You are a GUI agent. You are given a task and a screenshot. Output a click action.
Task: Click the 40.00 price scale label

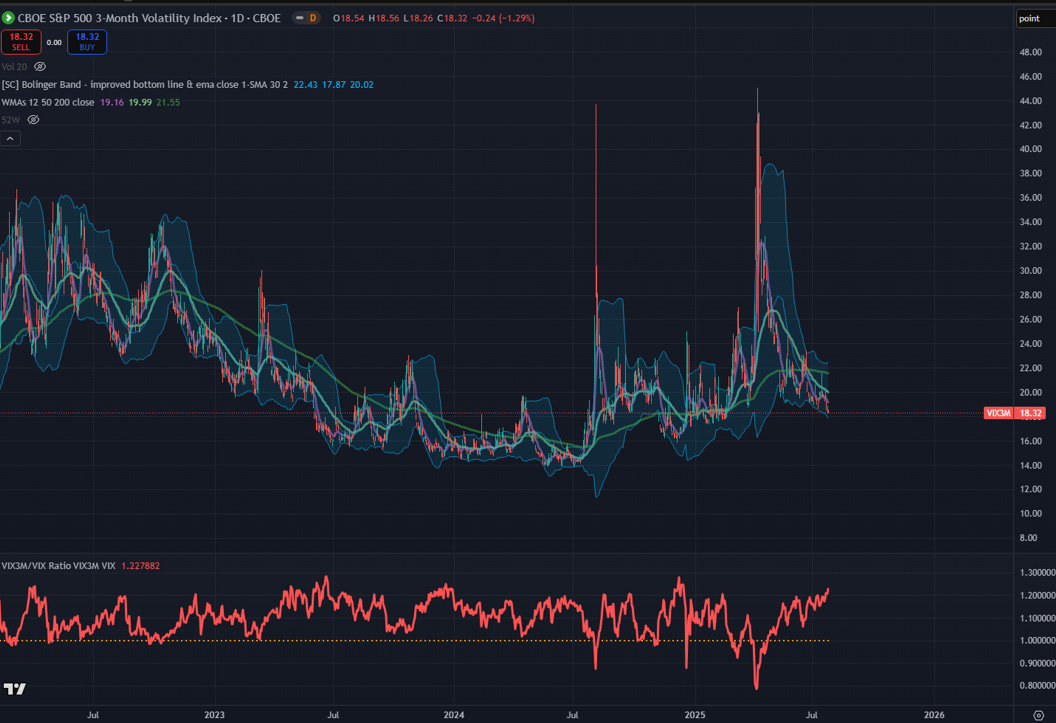click(x=1030, y=149)
